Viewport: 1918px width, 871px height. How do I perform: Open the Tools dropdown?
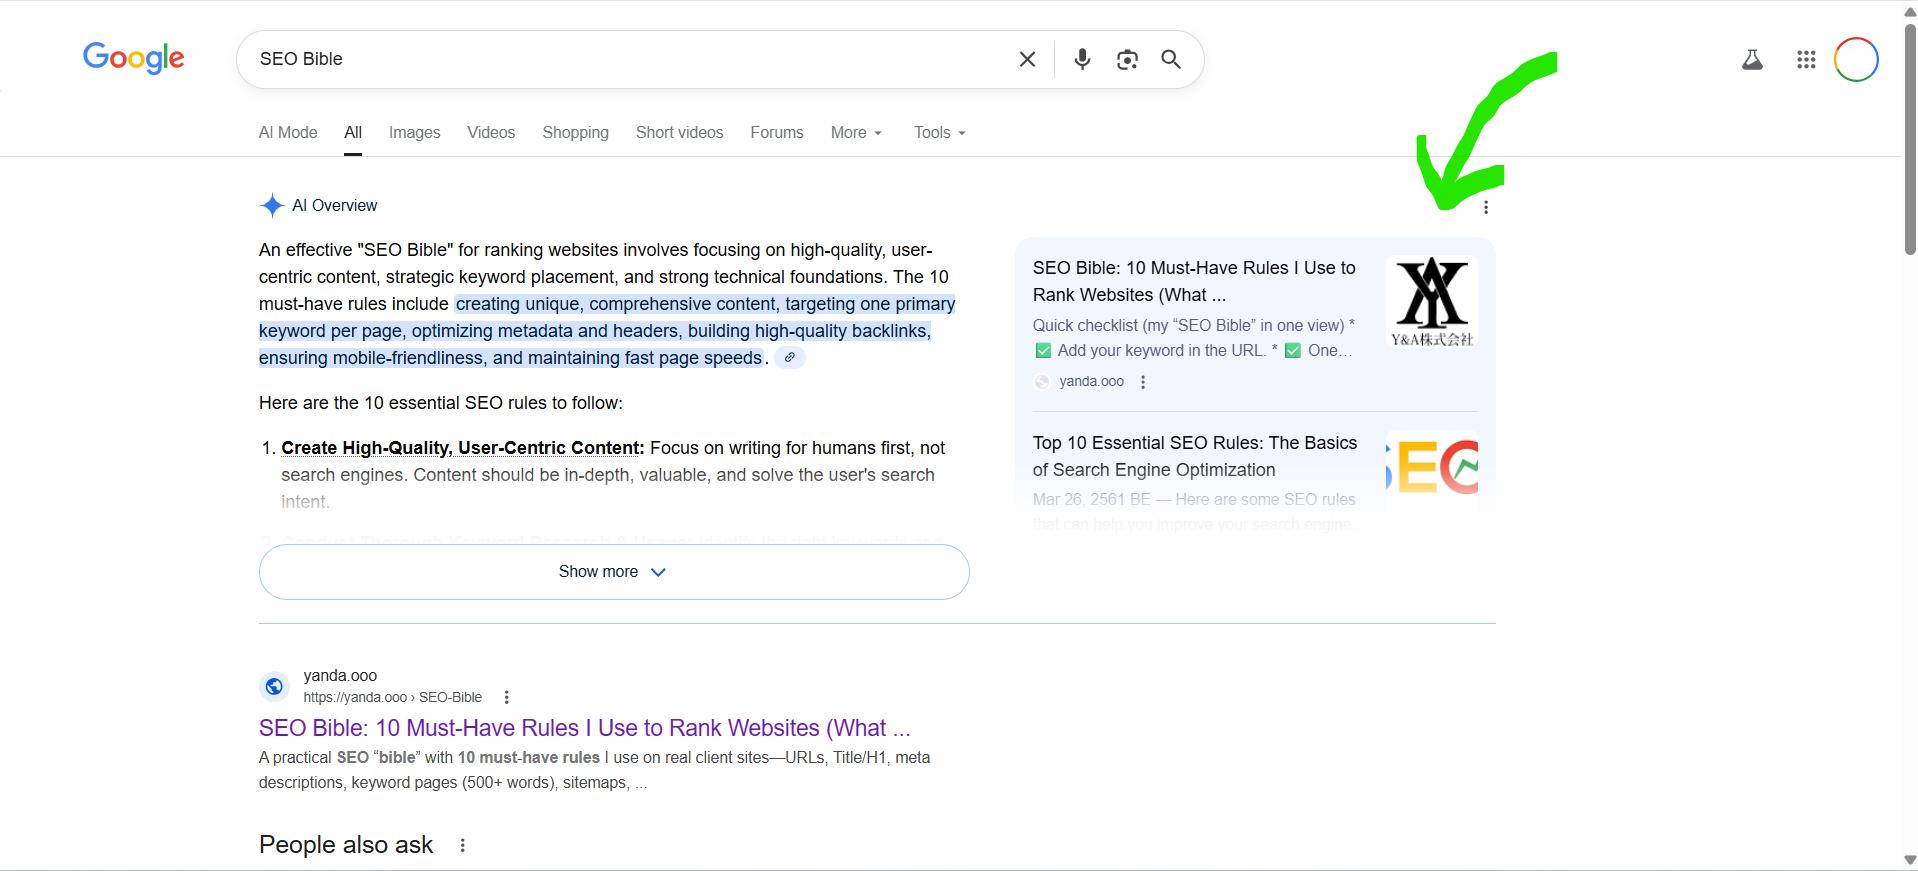[x=939, y=133]
